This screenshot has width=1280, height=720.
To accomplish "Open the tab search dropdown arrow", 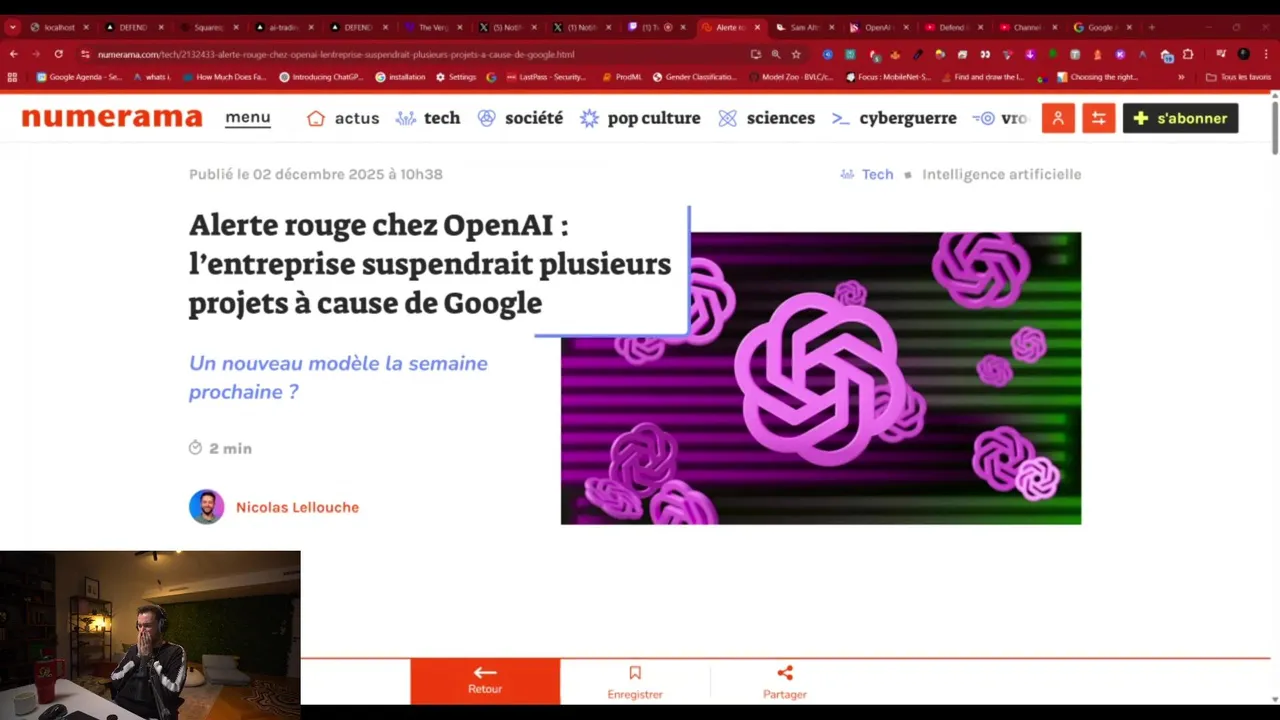I will [12, 27].
